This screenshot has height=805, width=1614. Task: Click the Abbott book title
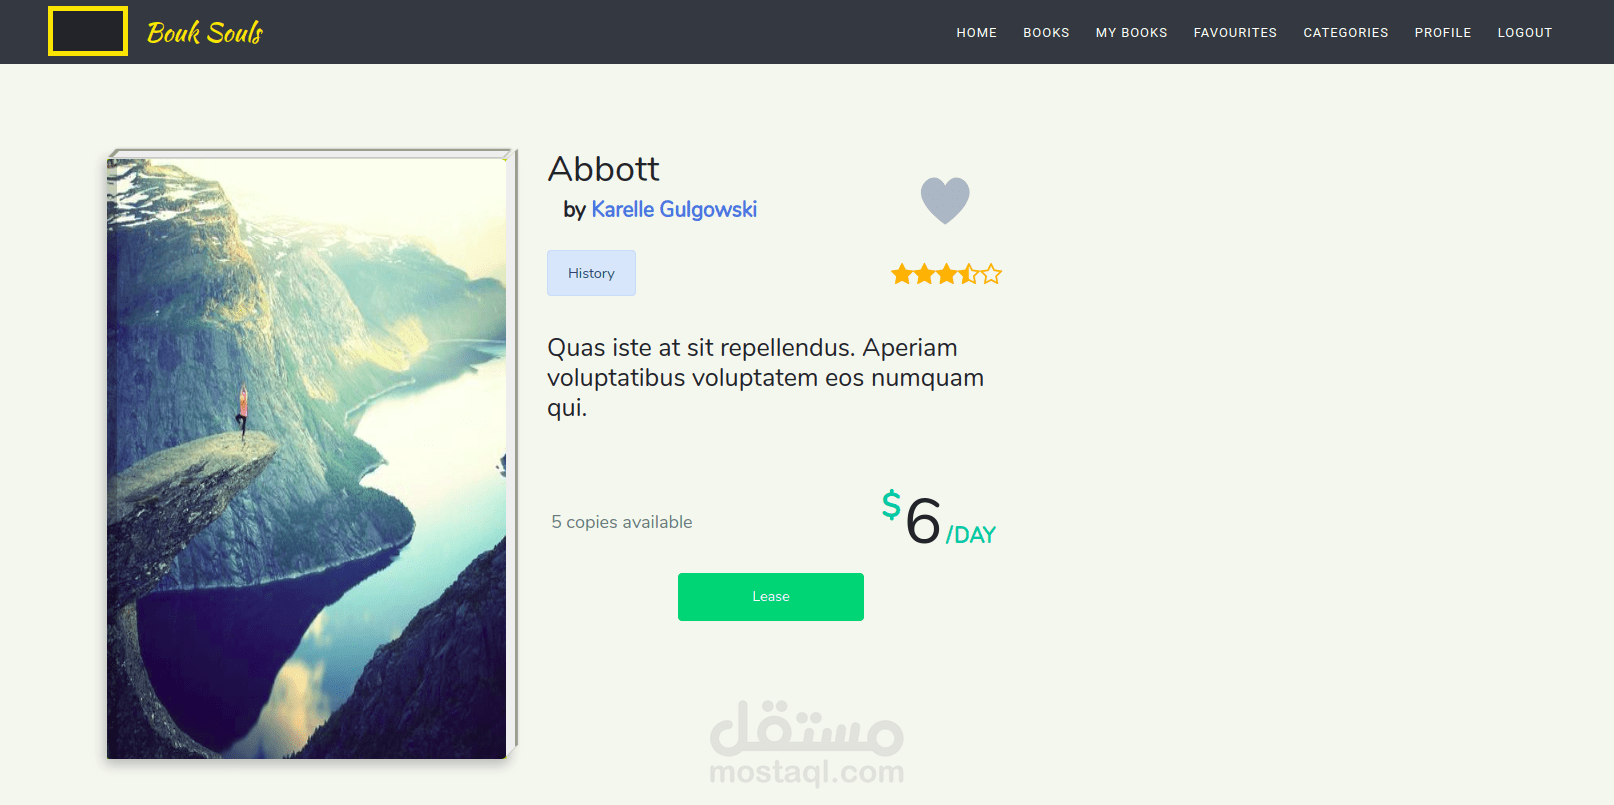coord(604,169)
